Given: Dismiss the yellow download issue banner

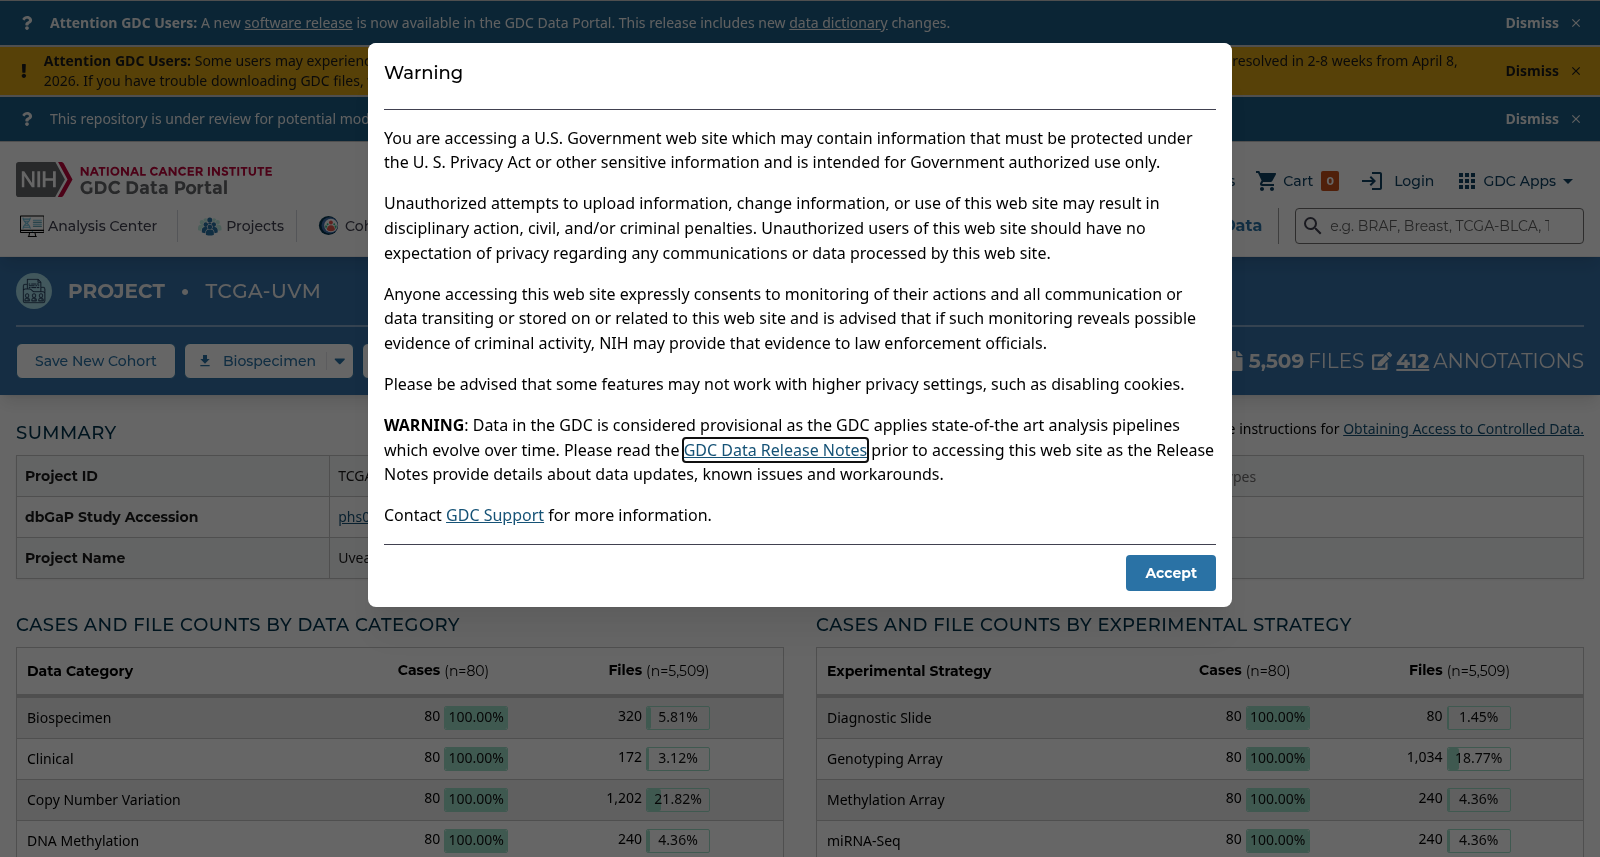Looking at the screenshot, I should pos(1543,71).
